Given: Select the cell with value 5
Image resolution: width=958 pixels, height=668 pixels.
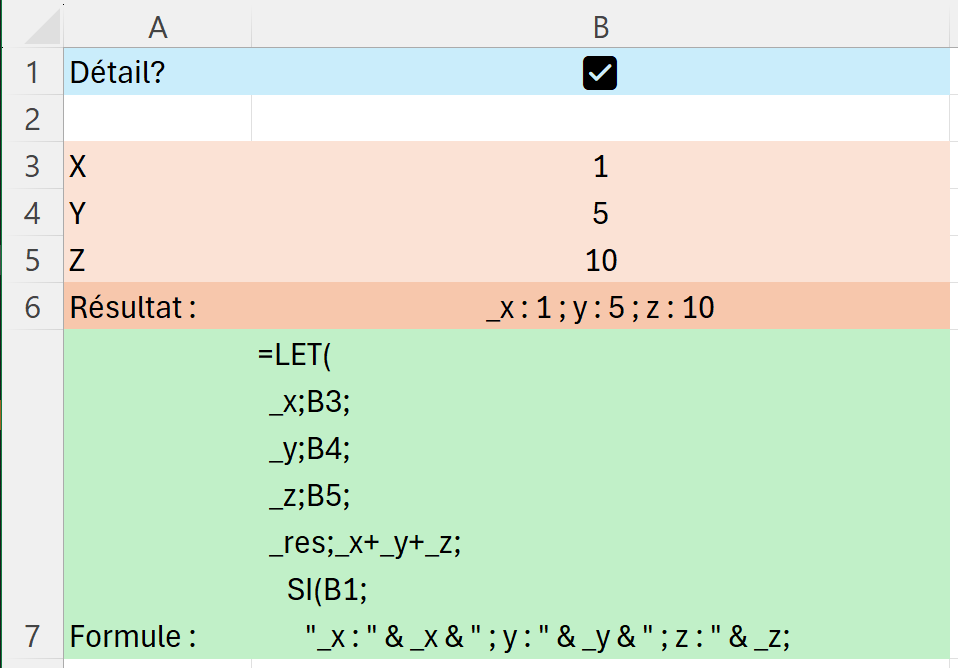Looking at the screenshot, I should coord(600,213).
